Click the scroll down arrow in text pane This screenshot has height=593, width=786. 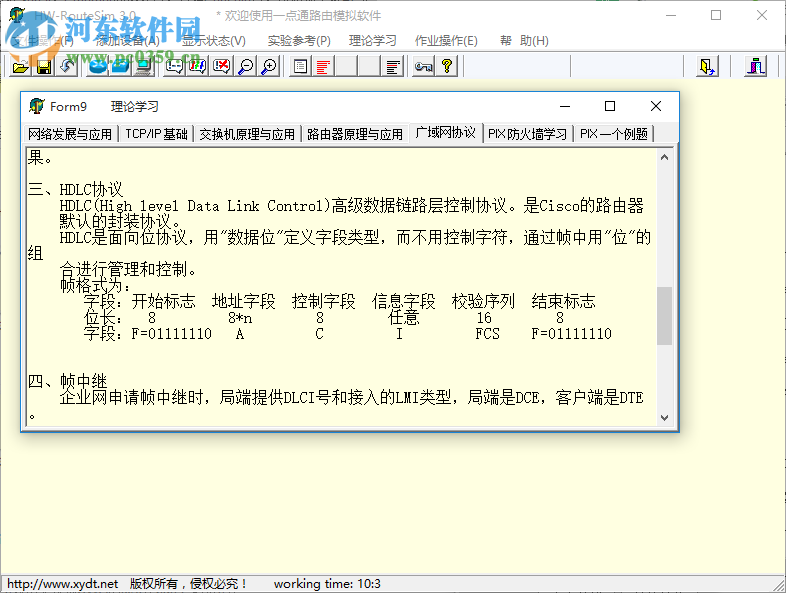[664, 418]
